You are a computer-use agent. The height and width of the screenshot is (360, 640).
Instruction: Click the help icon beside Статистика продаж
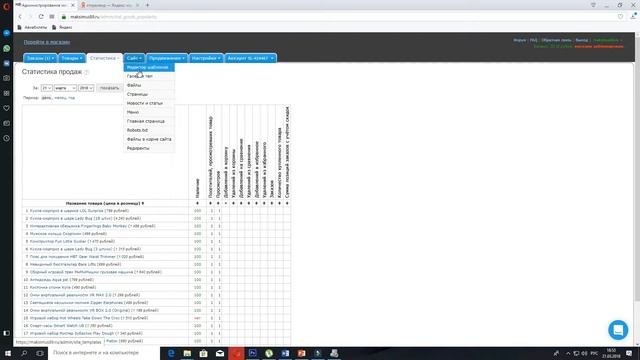86,72
